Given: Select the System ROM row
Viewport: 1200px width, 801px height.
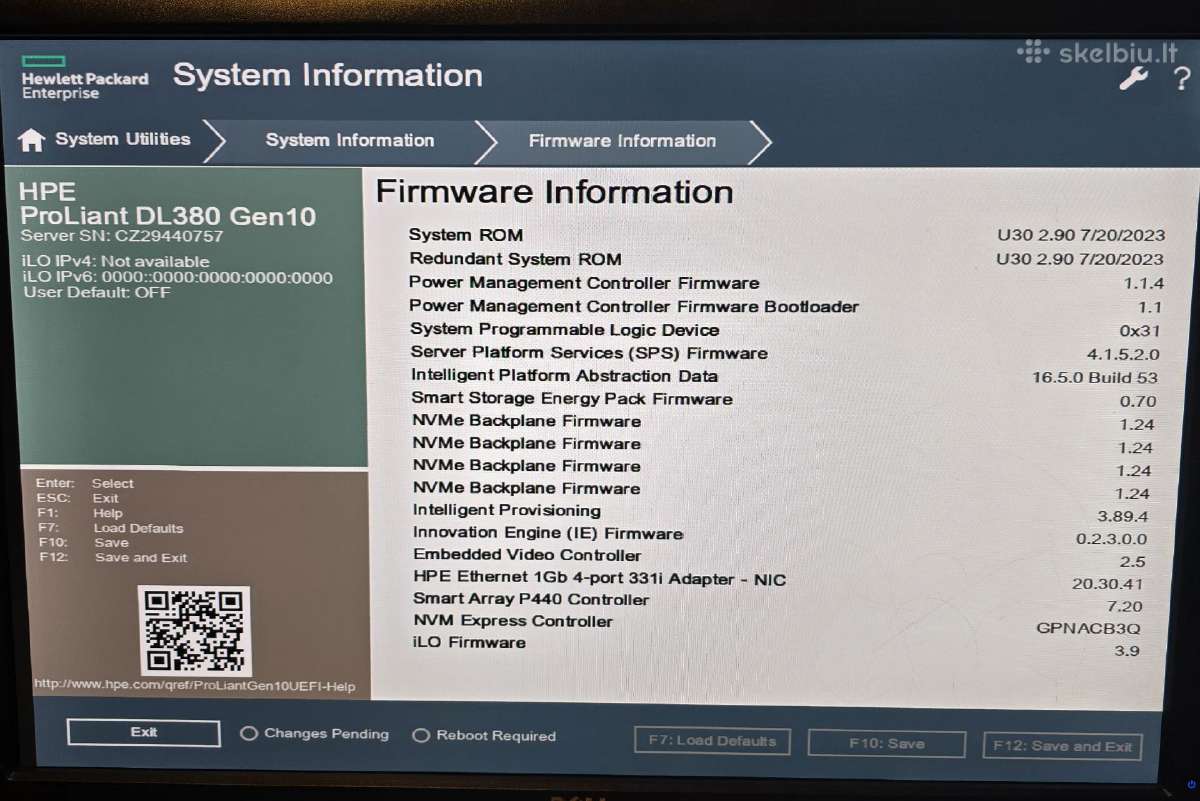Looking at the screenshot, I should point(787,235).
